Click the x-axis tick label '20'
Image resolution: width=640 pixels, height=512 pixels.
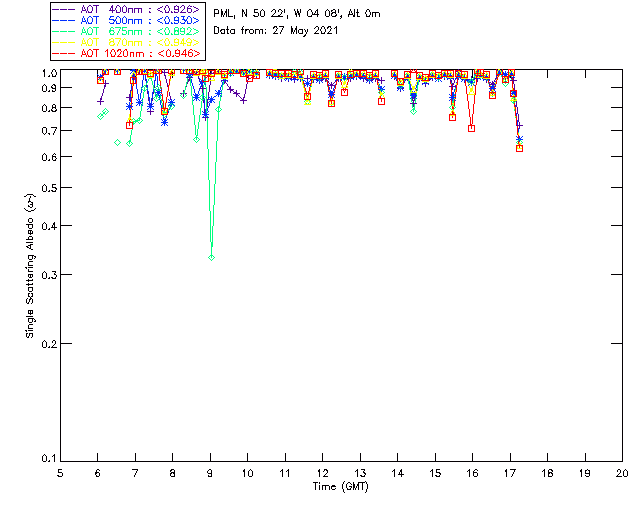(622, 473)
